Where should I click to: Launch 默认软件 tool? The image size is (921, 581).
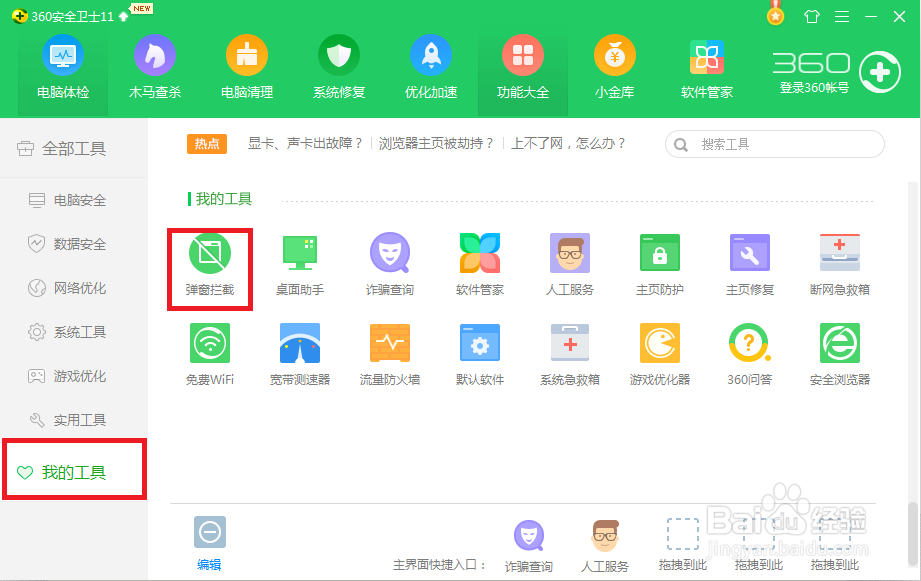[480, 355]
